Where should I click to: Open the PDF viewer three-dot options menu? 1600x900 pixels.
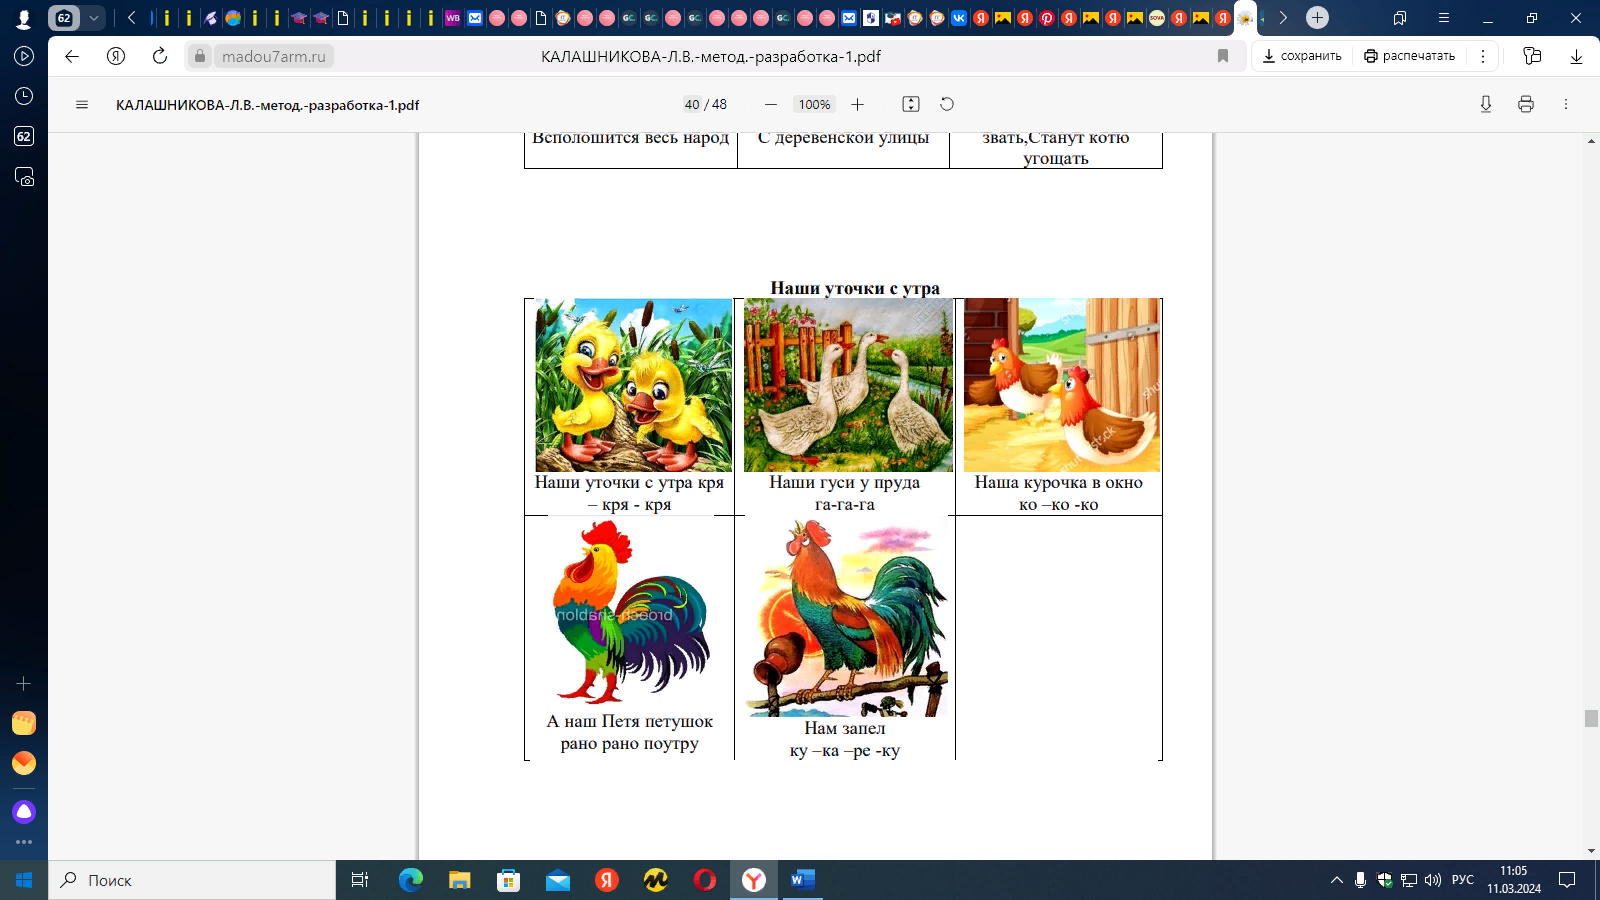[1565, 104]
